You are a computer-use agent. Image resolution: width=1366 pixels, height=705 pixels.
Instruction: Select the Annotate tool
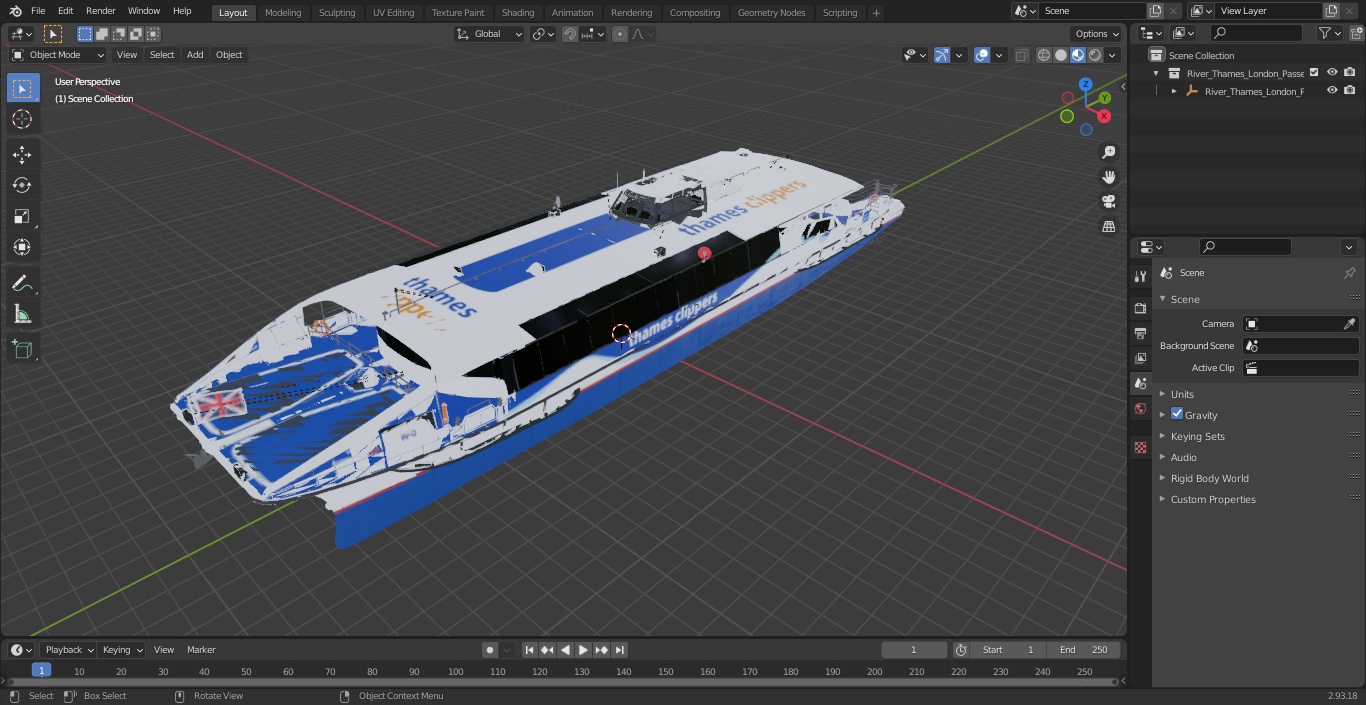click(x=22, y=283)
